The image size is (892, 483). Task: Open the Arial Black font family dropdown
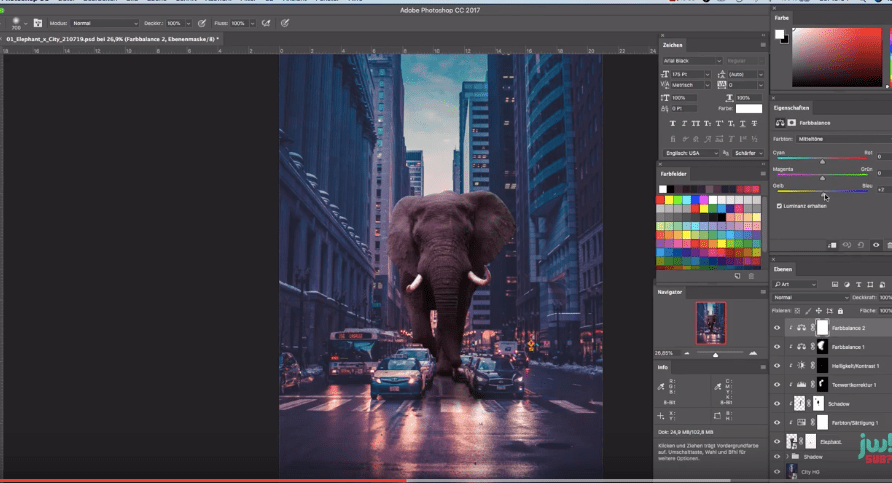pos(691,61)
